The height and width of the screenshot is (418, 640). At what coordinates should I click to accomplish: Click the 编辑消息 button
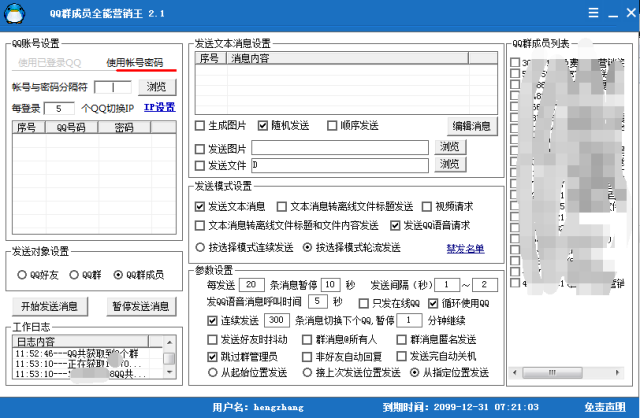472,126
